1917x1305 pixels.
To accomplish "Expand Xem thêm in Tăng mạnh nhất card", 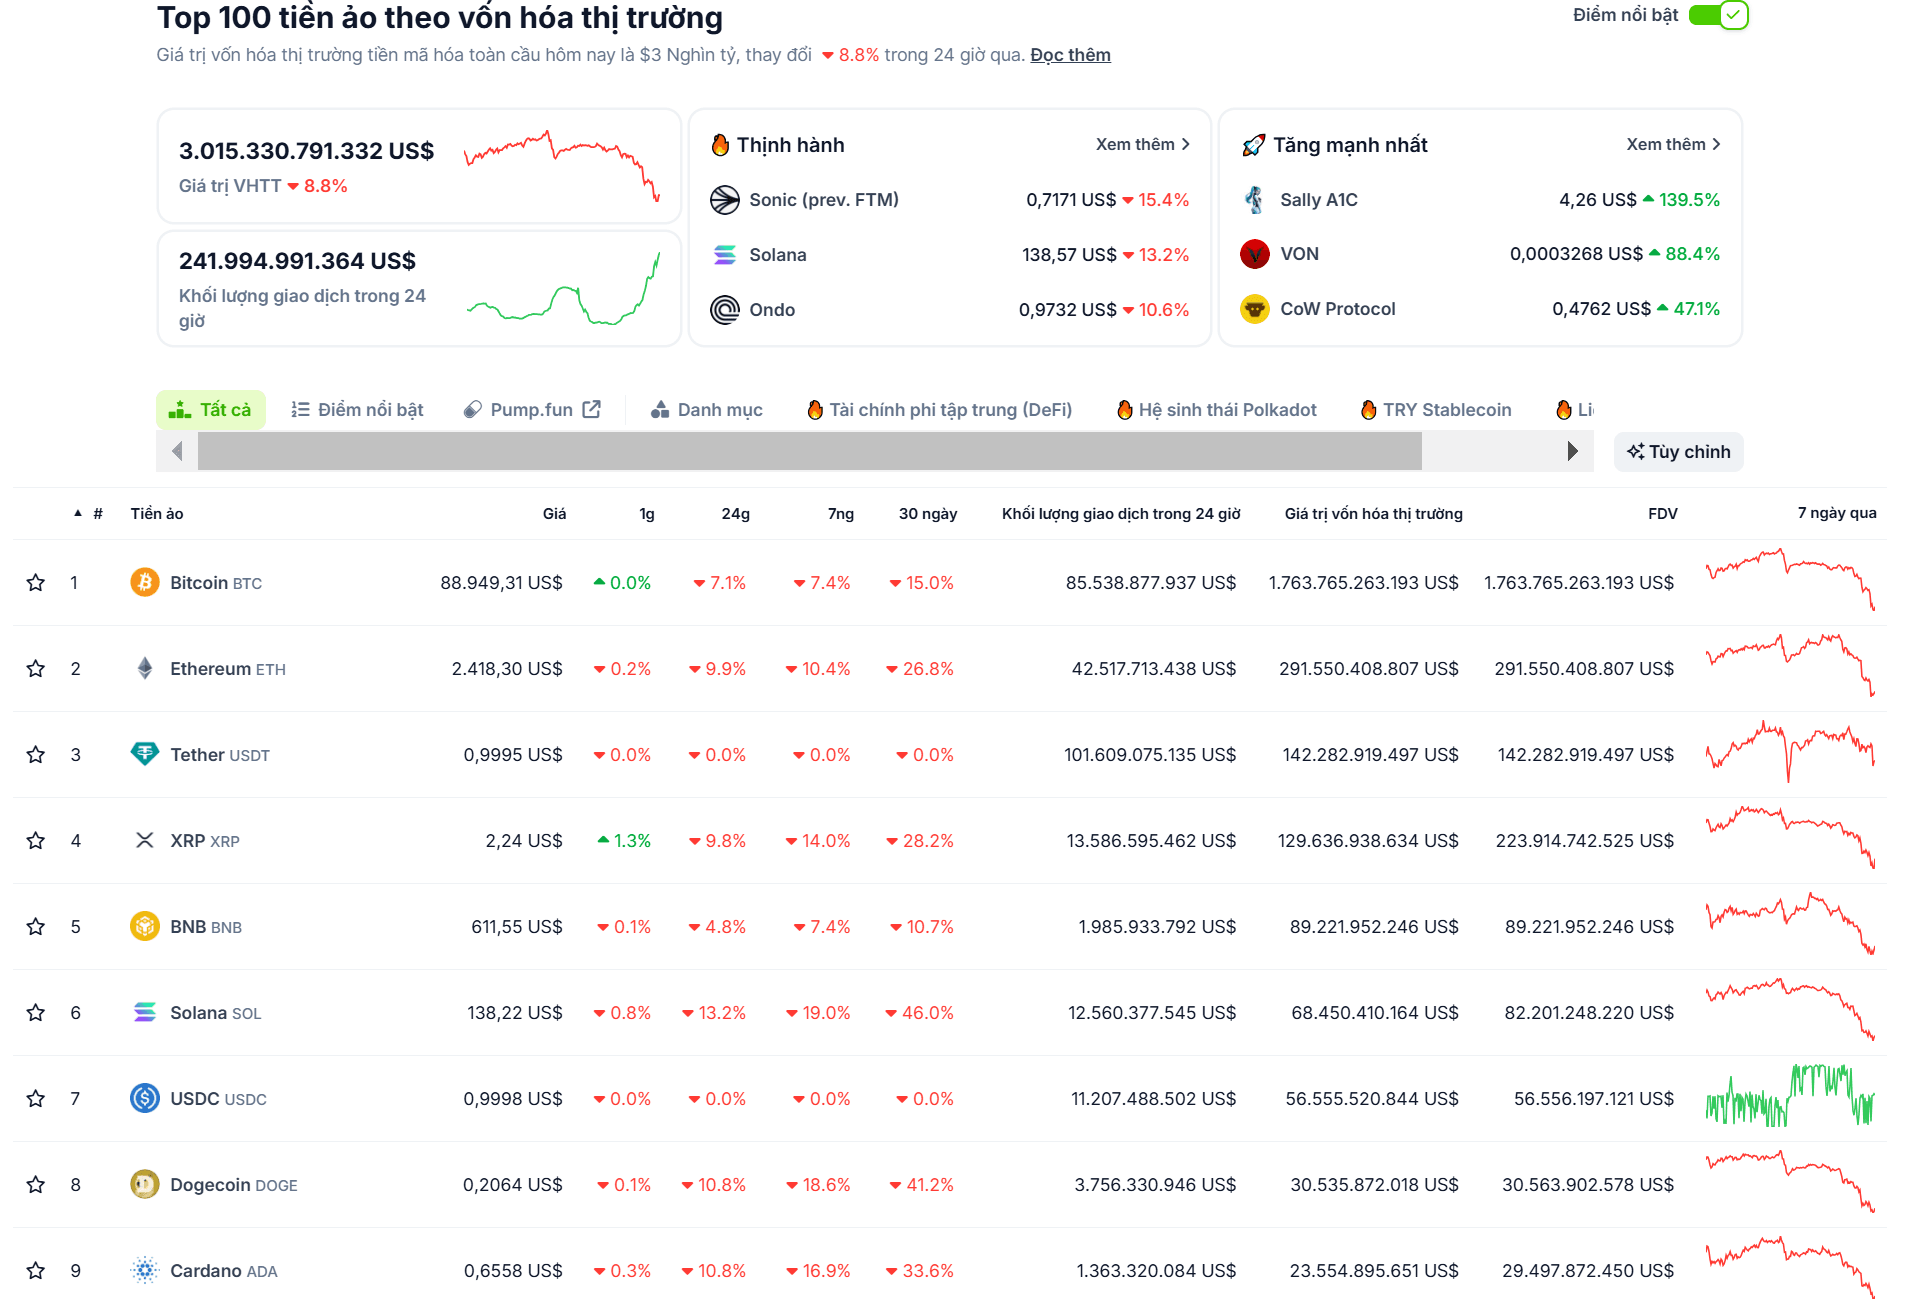I will tap(1674, 144).
